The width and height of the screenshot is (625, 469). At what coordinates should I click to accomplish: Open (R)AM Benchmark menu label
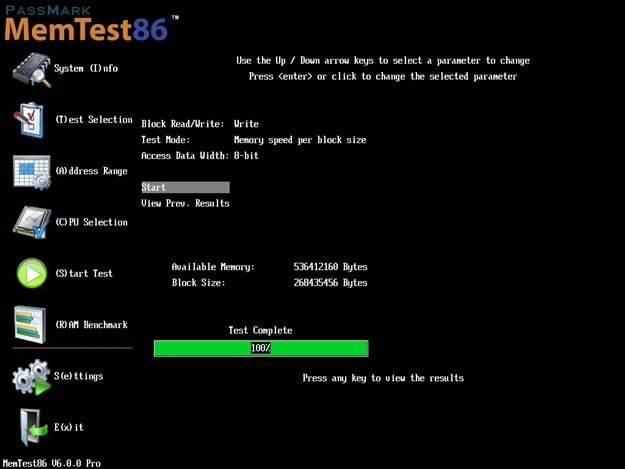pyautogui.click(x=91, y=325)
